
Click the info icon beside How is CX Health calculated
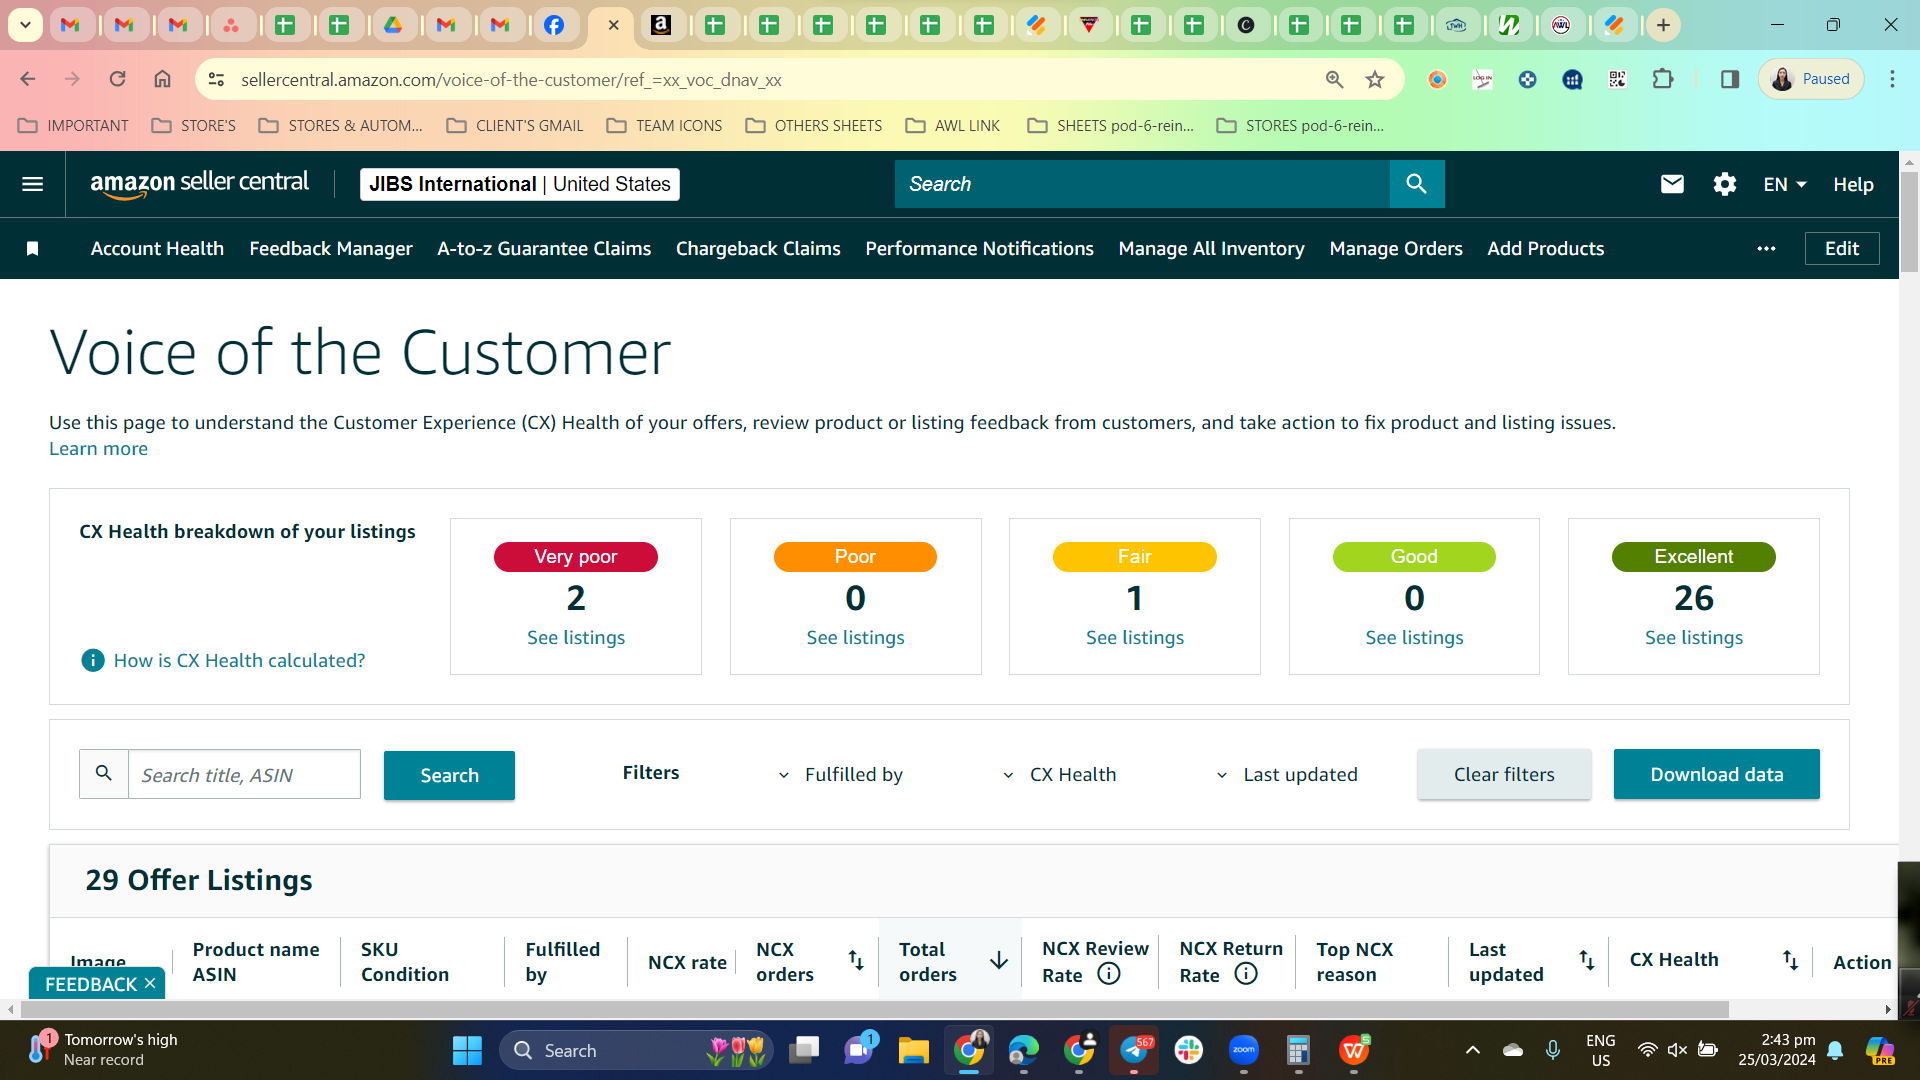[x=92, y=660]
